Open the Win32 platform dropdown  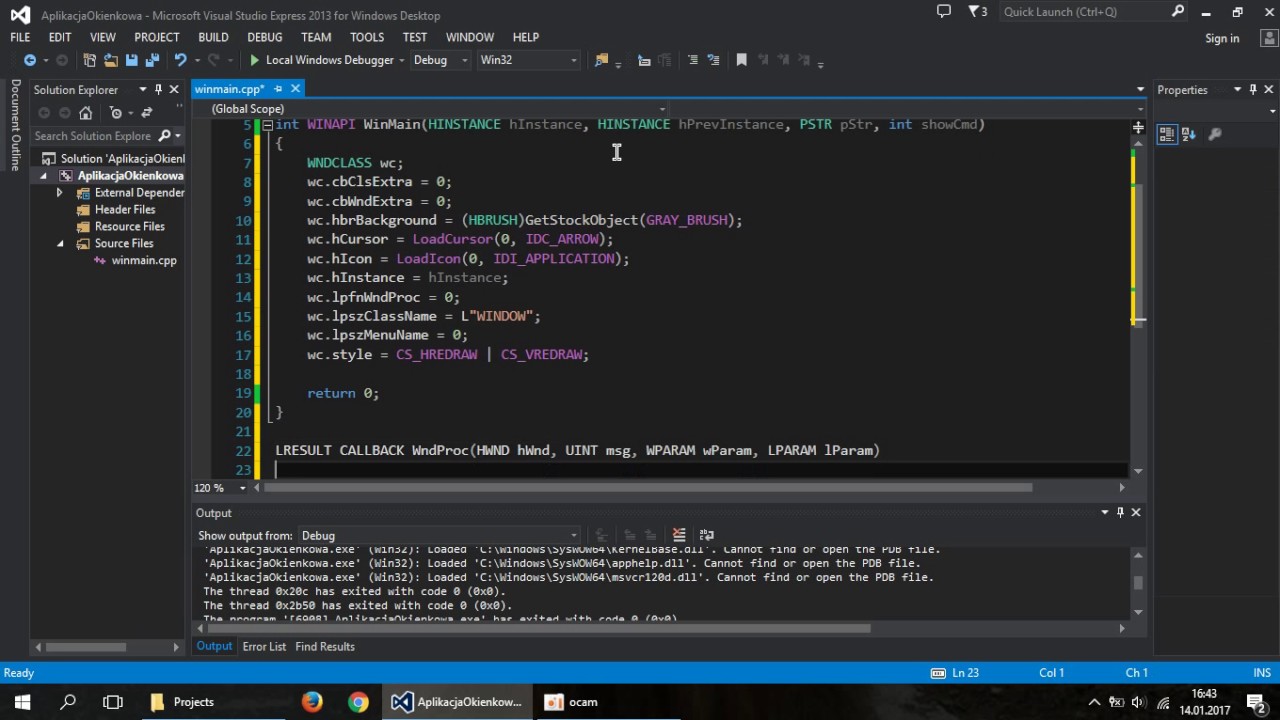click(x=528, y=60)
